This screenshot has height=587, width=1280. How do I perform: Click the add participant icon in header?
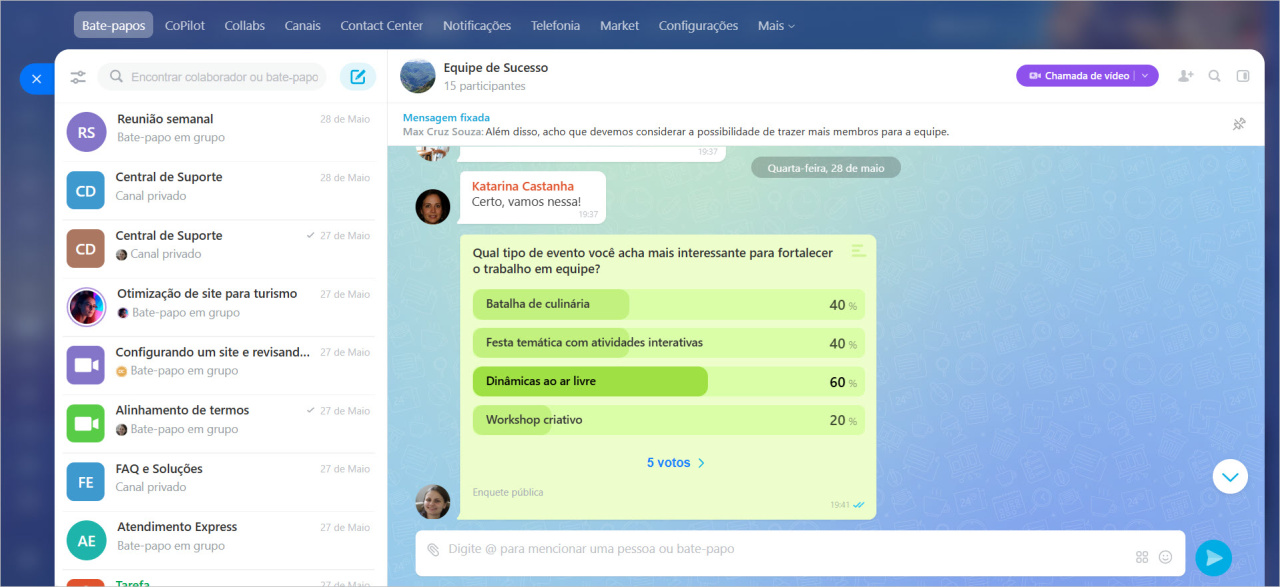pos(1186,76)
